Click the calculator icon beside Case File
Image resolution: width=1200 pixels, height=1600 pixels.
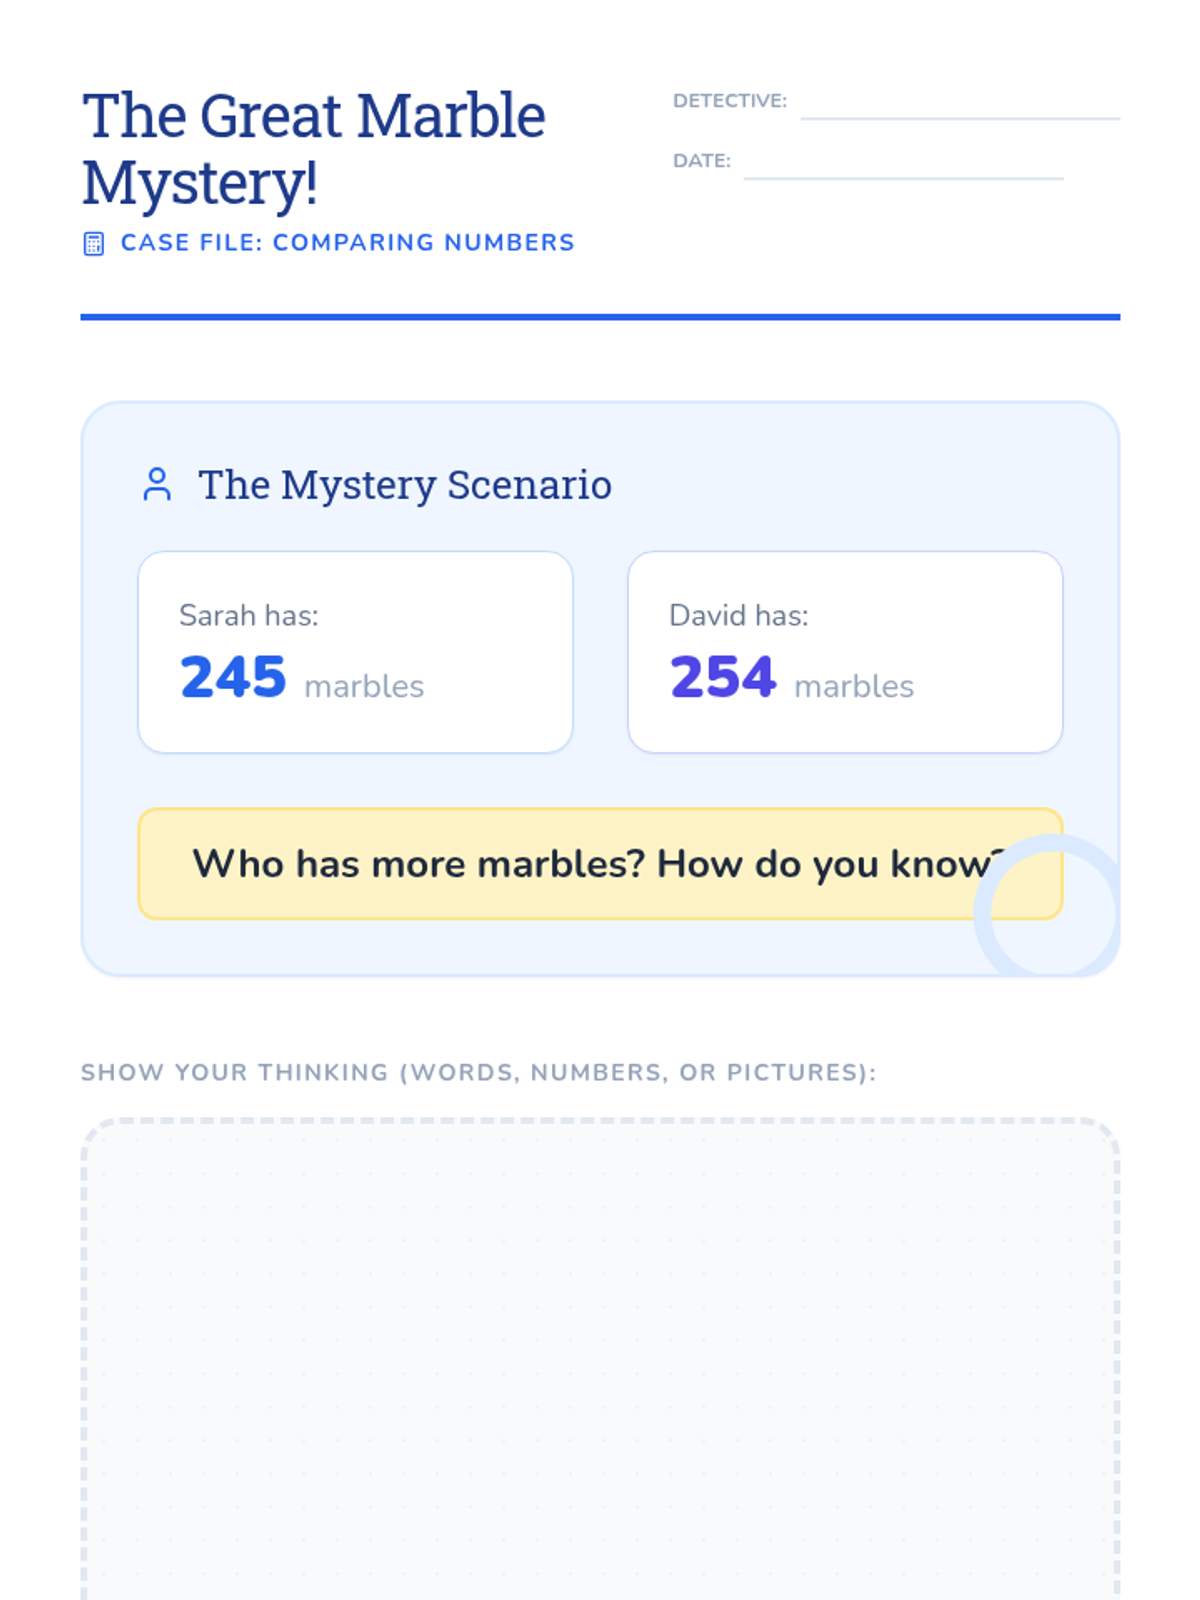93,244
